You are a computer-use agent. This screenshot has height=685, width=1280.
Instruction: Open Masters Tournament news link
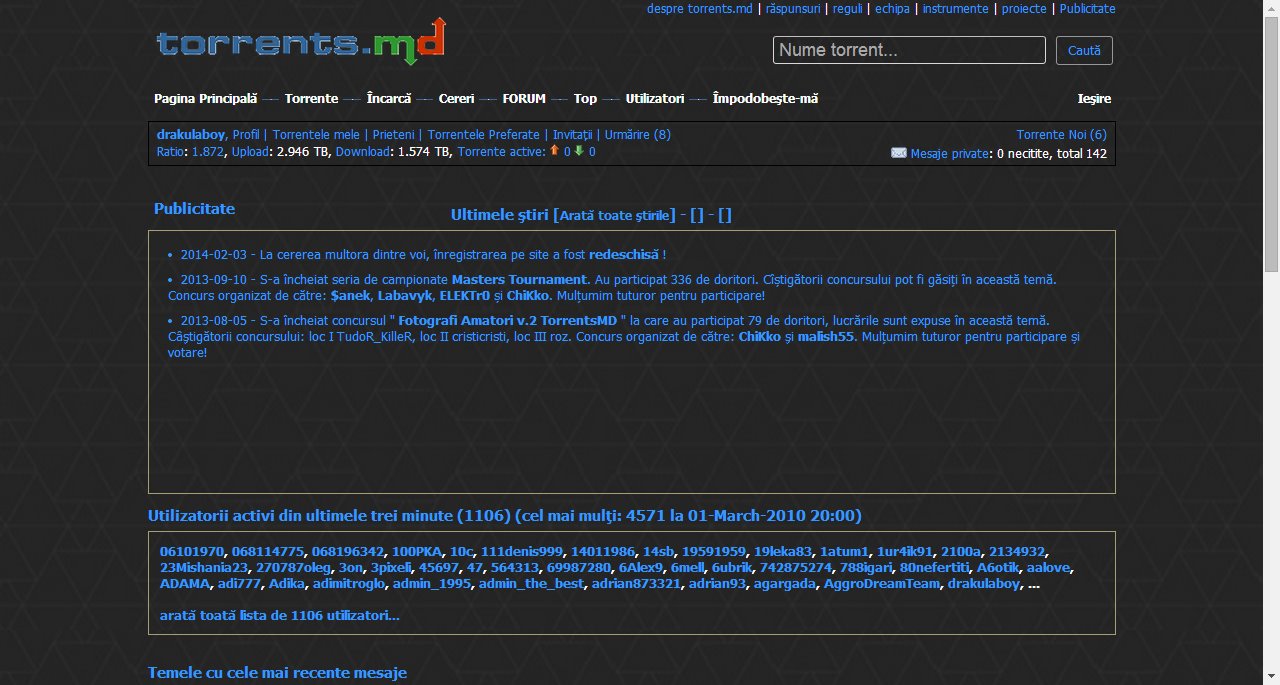tap(519, 280)
